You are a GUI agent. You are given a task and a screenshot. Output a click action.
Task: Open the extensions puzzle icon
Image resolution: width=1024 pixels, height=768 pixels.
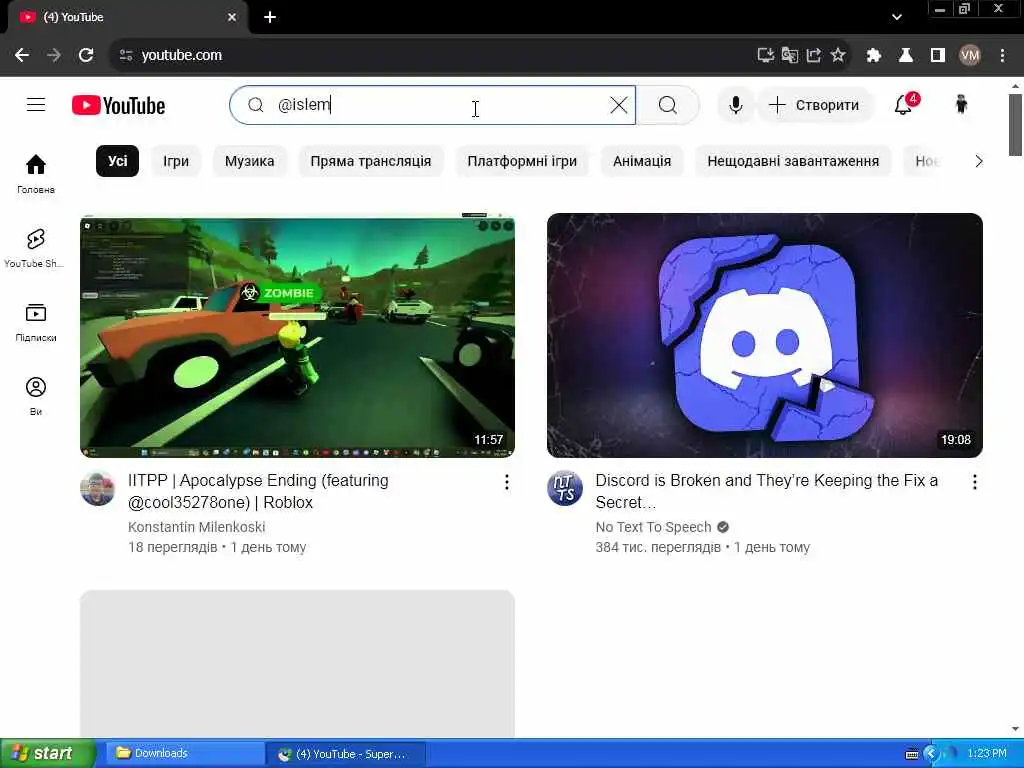click(x=874, y=56)
